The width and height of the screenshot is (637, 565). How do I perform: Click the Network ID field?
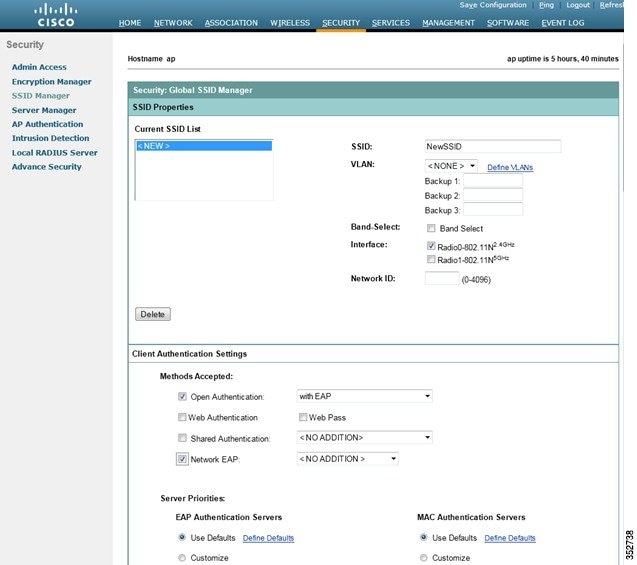click(x=442, y=278)
